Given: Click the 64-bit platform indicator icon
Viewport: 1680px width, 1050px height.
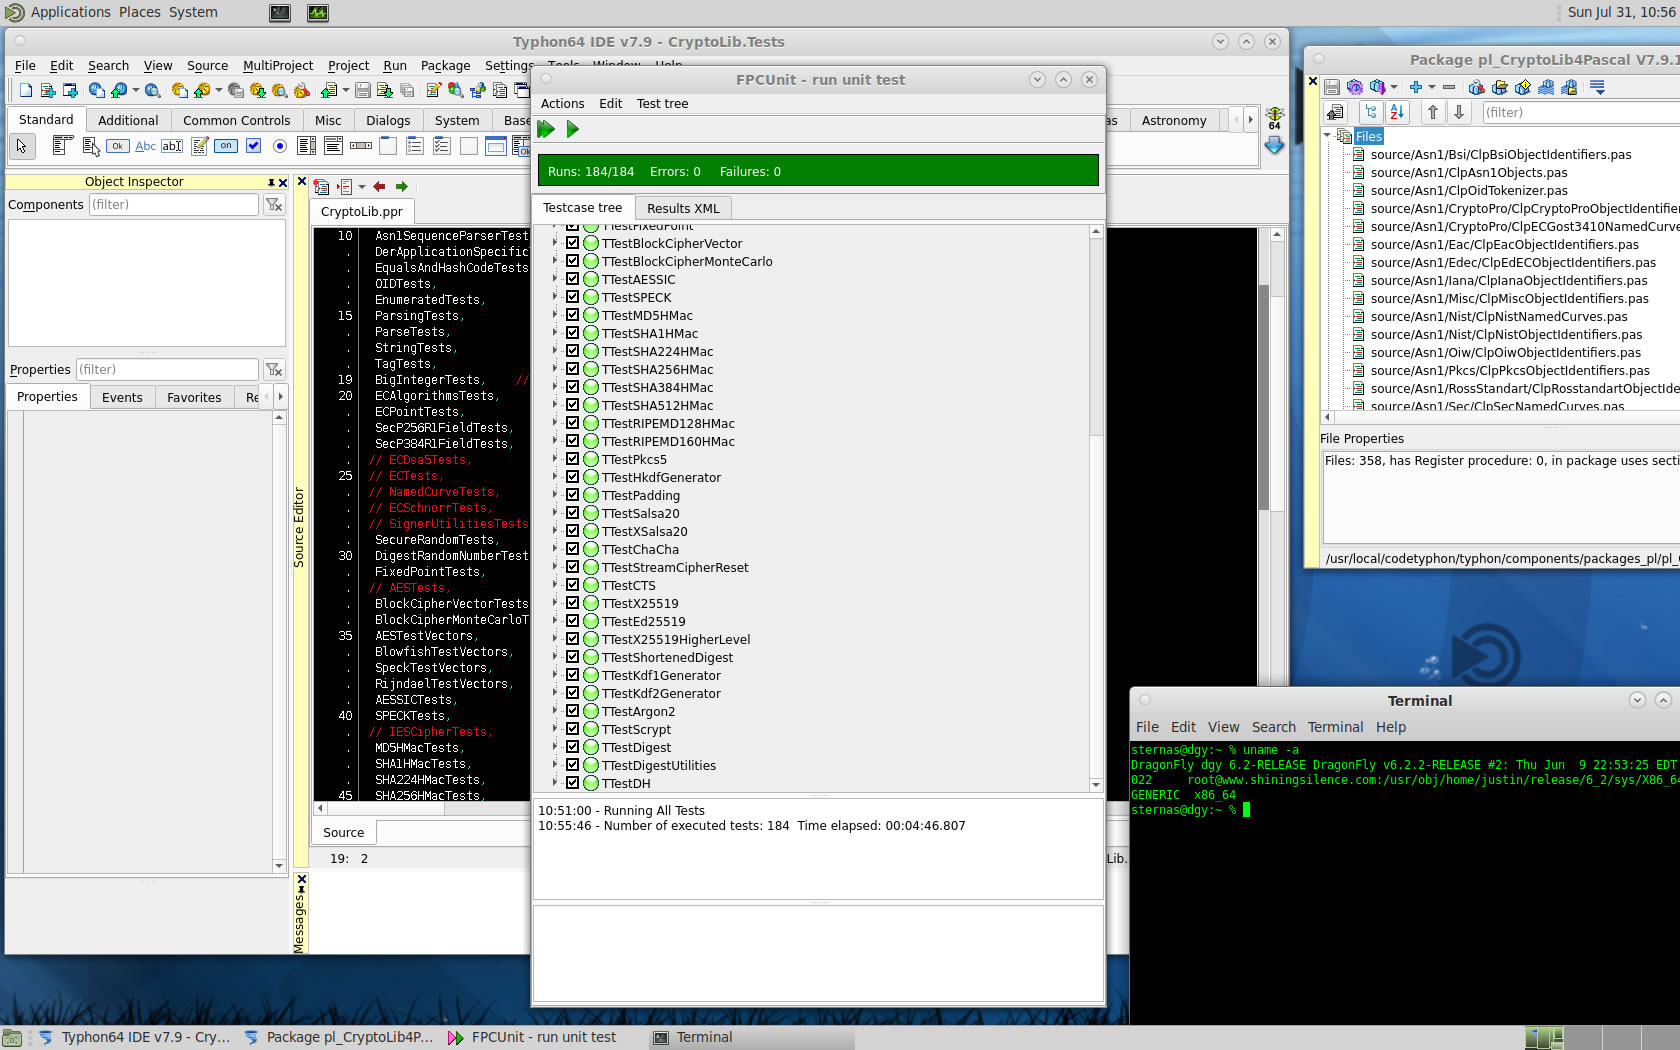Looking at the screenshot, I should [x=1274, y=118].
